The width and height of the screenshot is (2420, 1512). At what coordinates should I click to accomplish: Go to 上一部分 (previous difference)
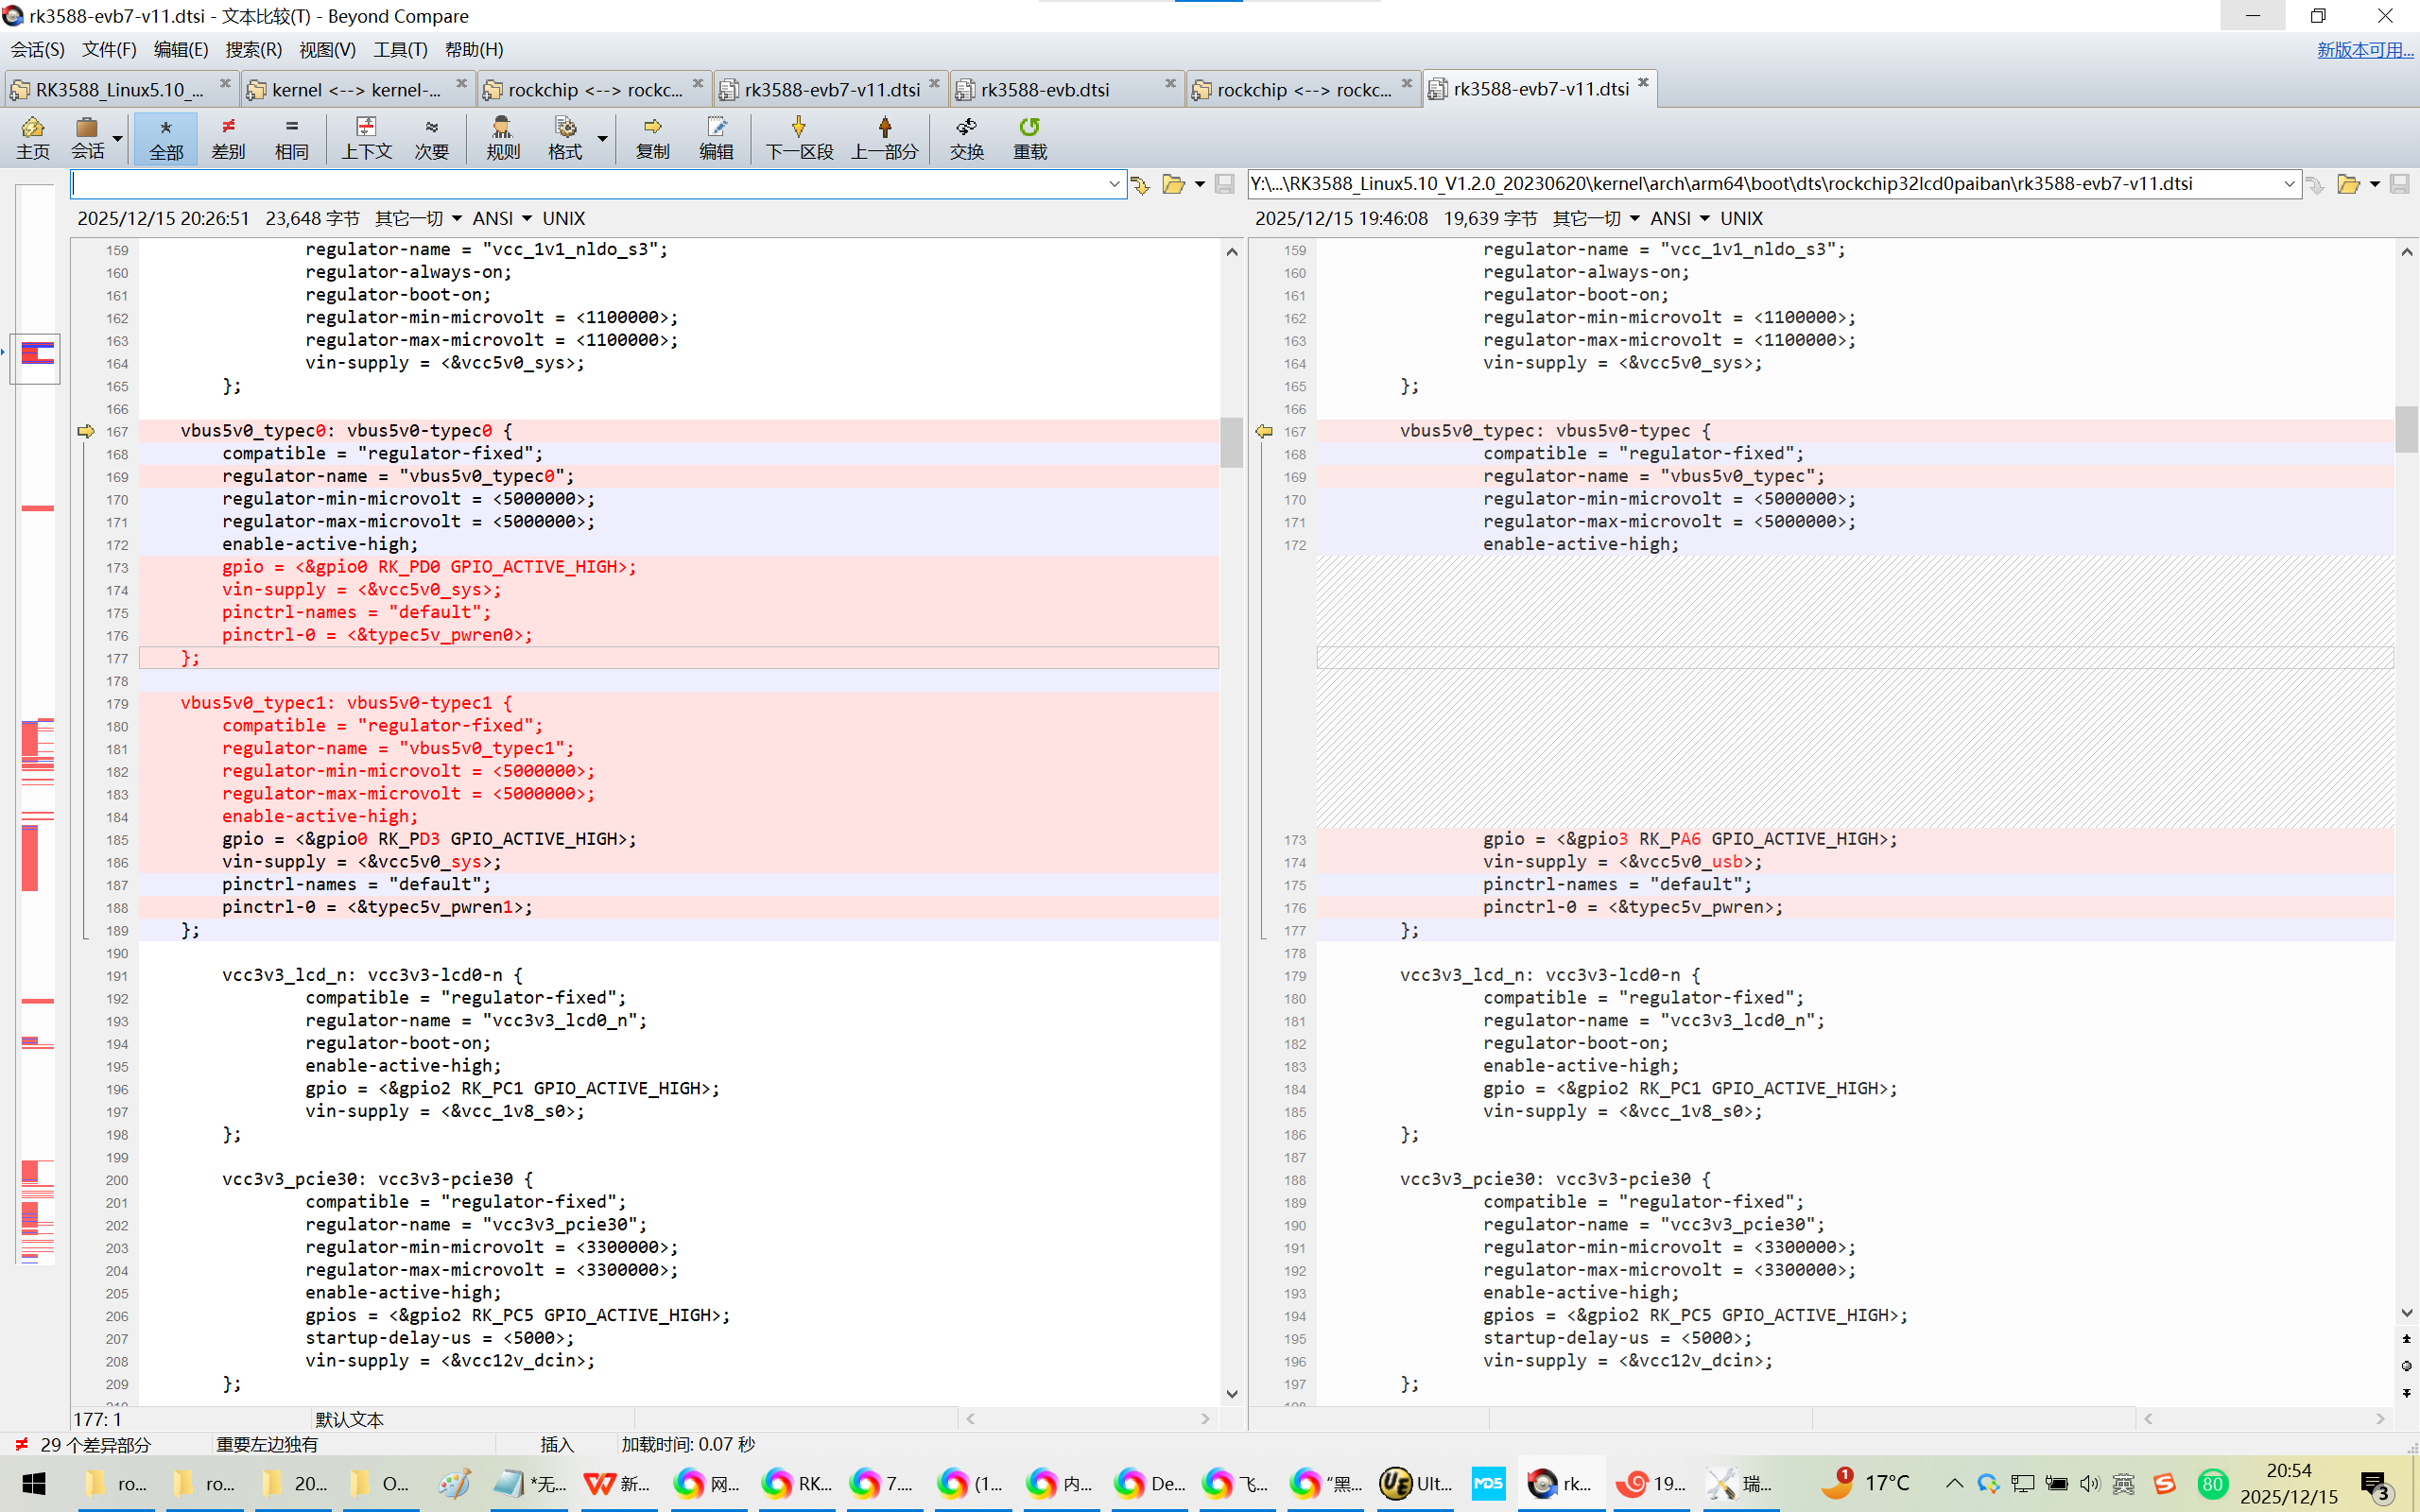[884, 138]
